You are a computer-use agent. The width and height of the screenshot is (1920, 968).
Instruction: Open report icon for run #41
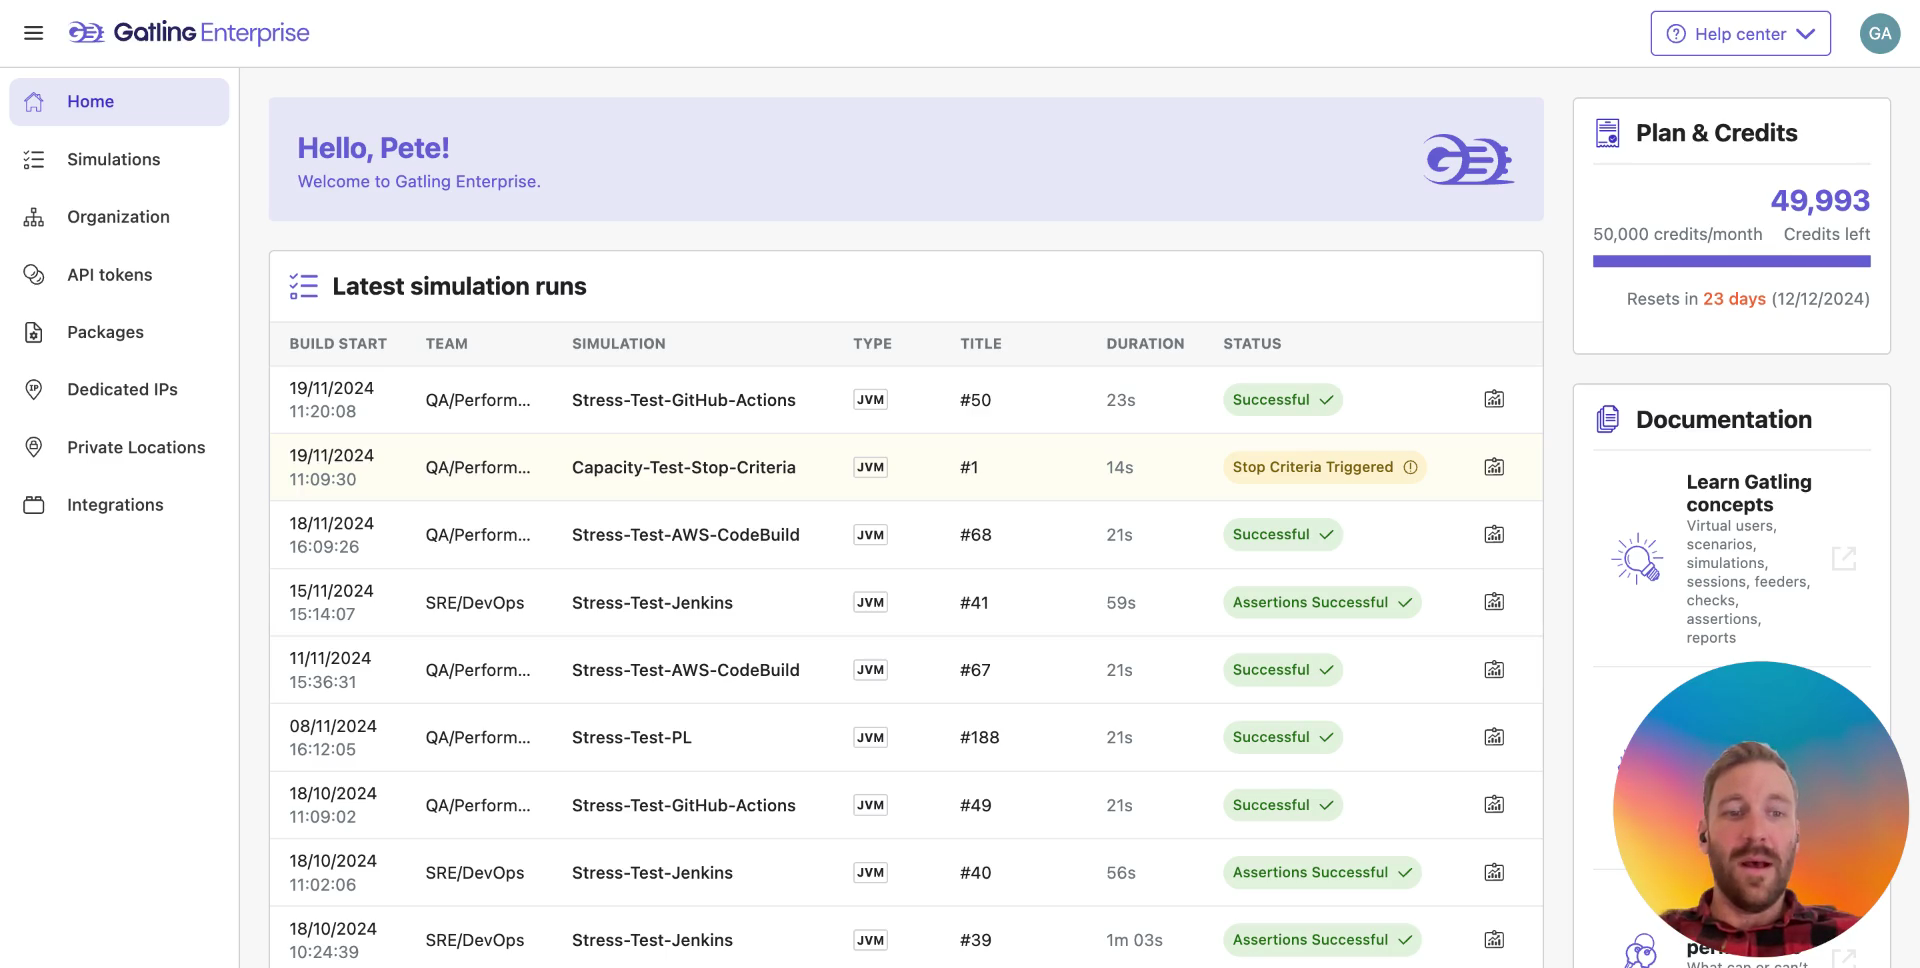pyautogui.click(x=1494, y=602)
